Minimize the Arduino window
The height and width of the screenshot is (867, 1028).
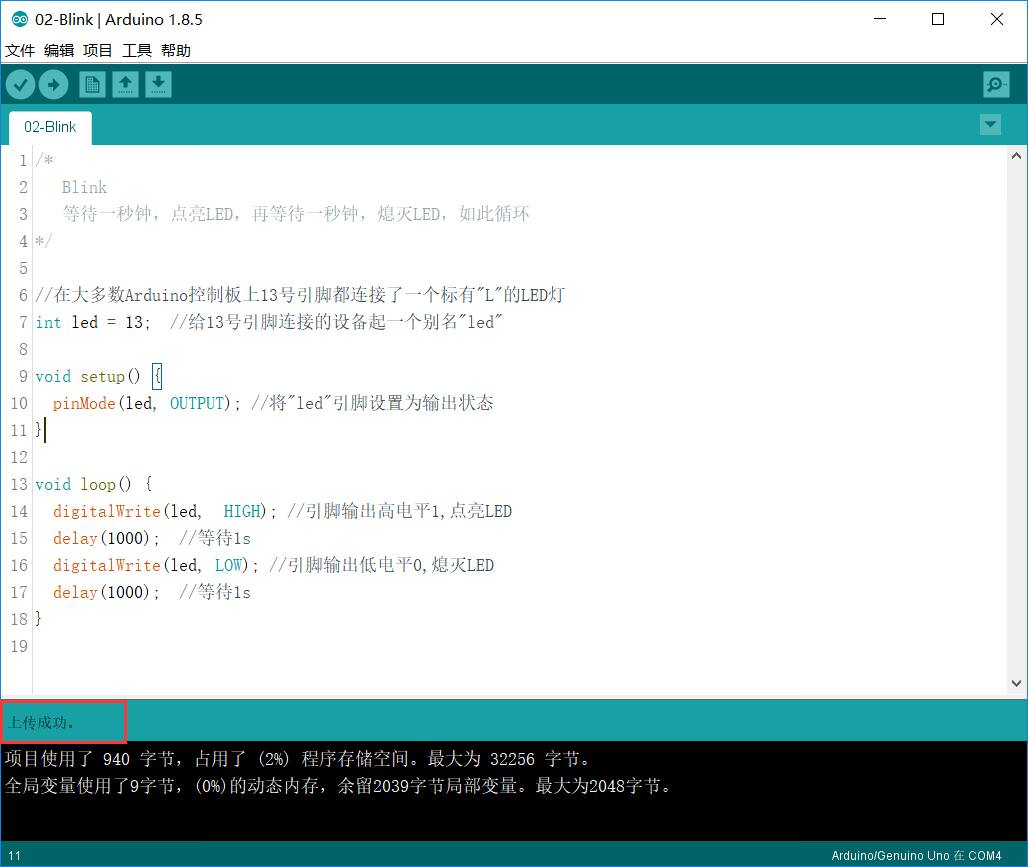[x=880, y=19]
